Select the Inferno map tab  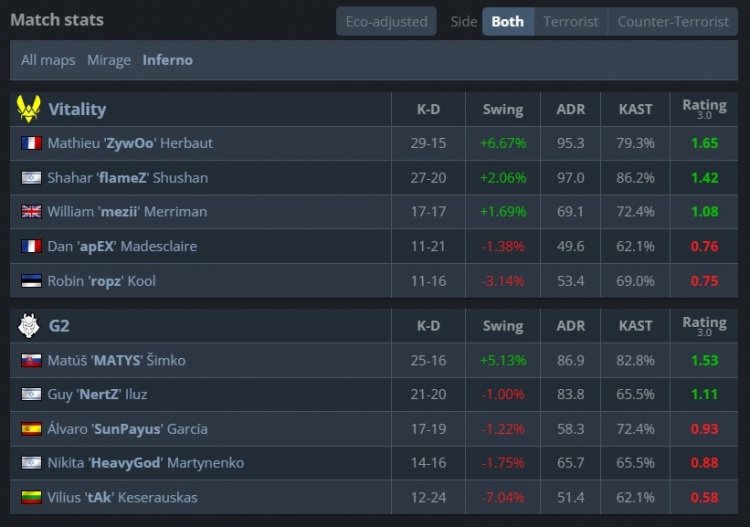click(168, 60)
